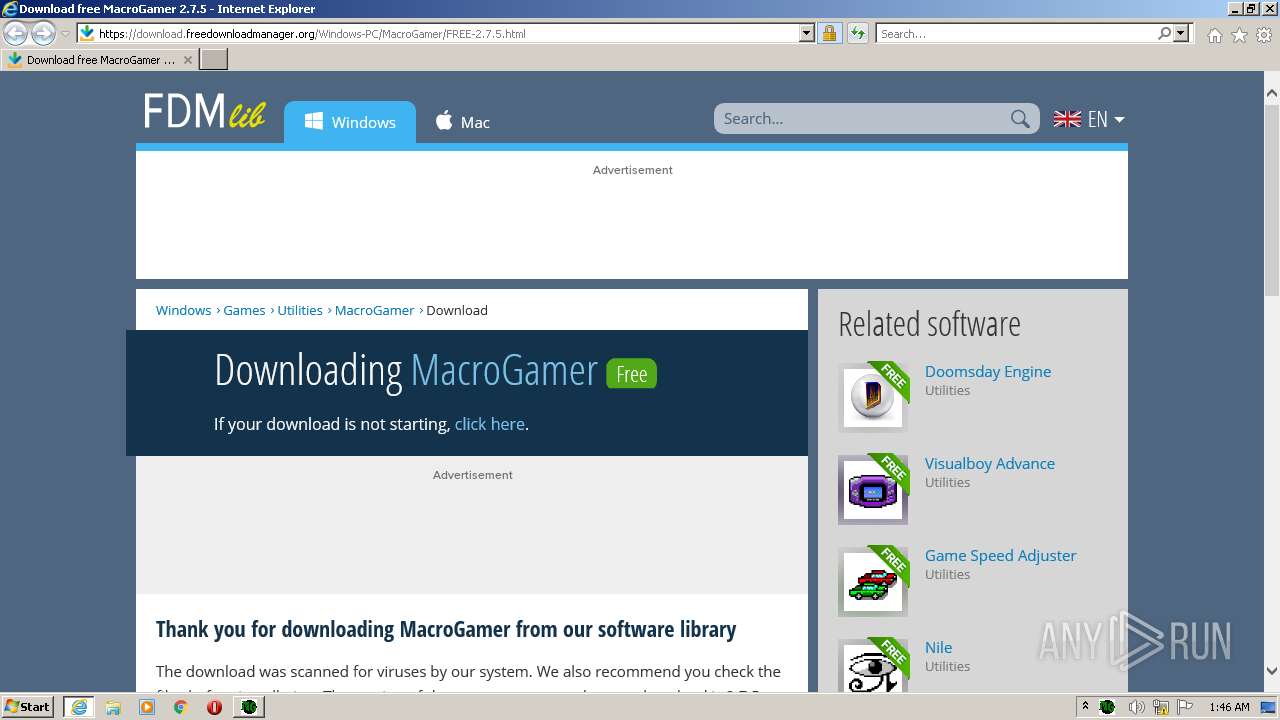The image size is (1280, 720).
Task: Click the Nile eye app icon
Action: [x=873, y=665]
